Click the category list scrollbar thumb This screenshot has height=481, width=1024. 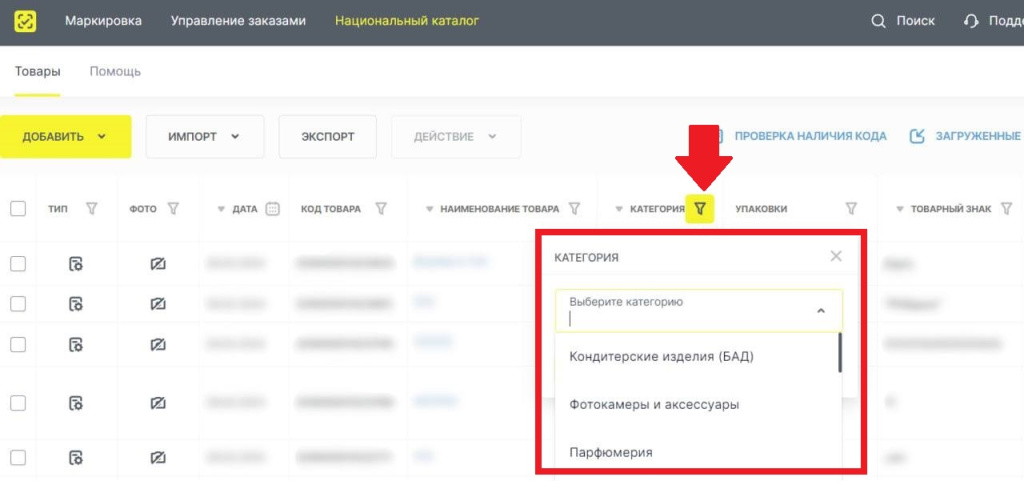(839, 353)
